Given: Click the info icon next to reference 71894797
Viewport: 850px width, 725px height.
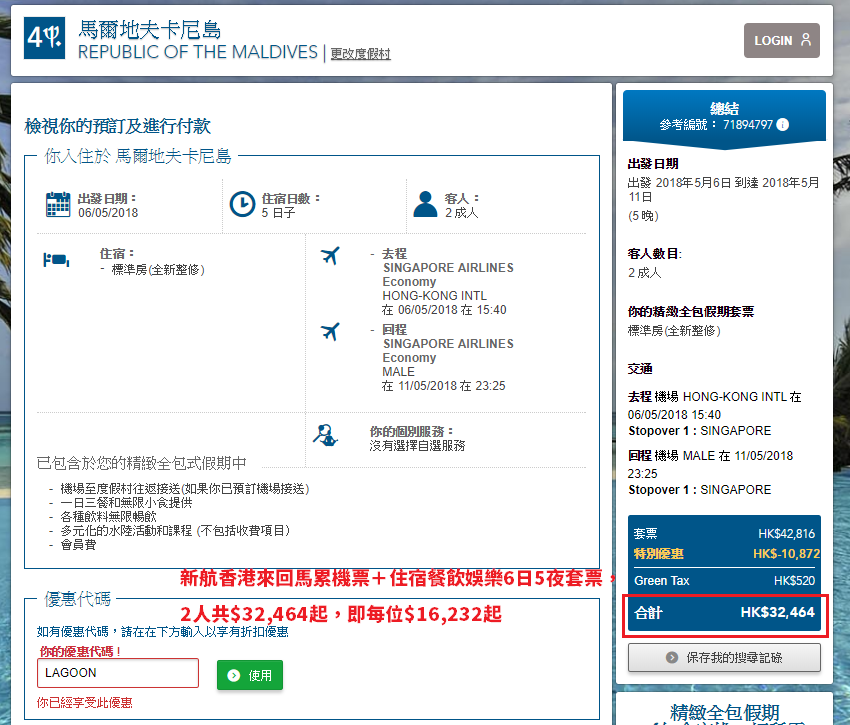Looking at the screenshot, I should coord(782,125).
